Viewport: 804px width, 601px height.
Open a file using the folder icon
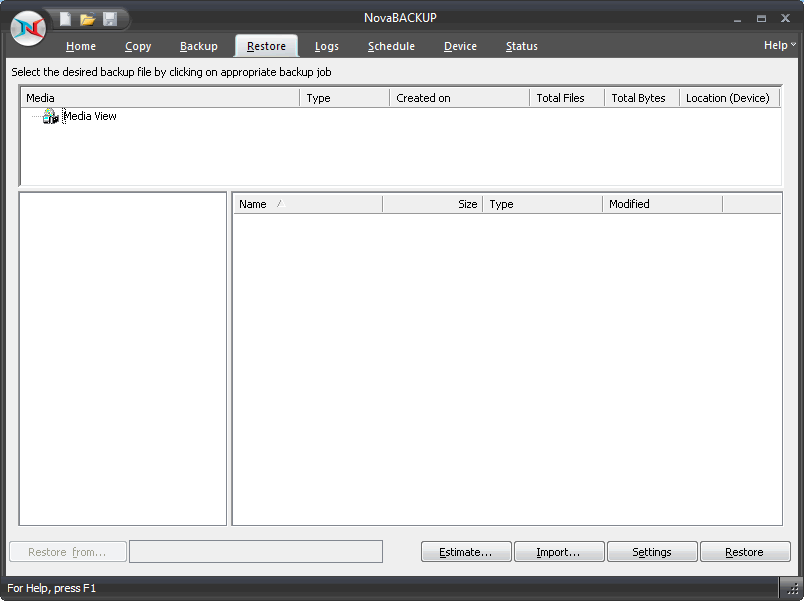click(x=88, y=19)
